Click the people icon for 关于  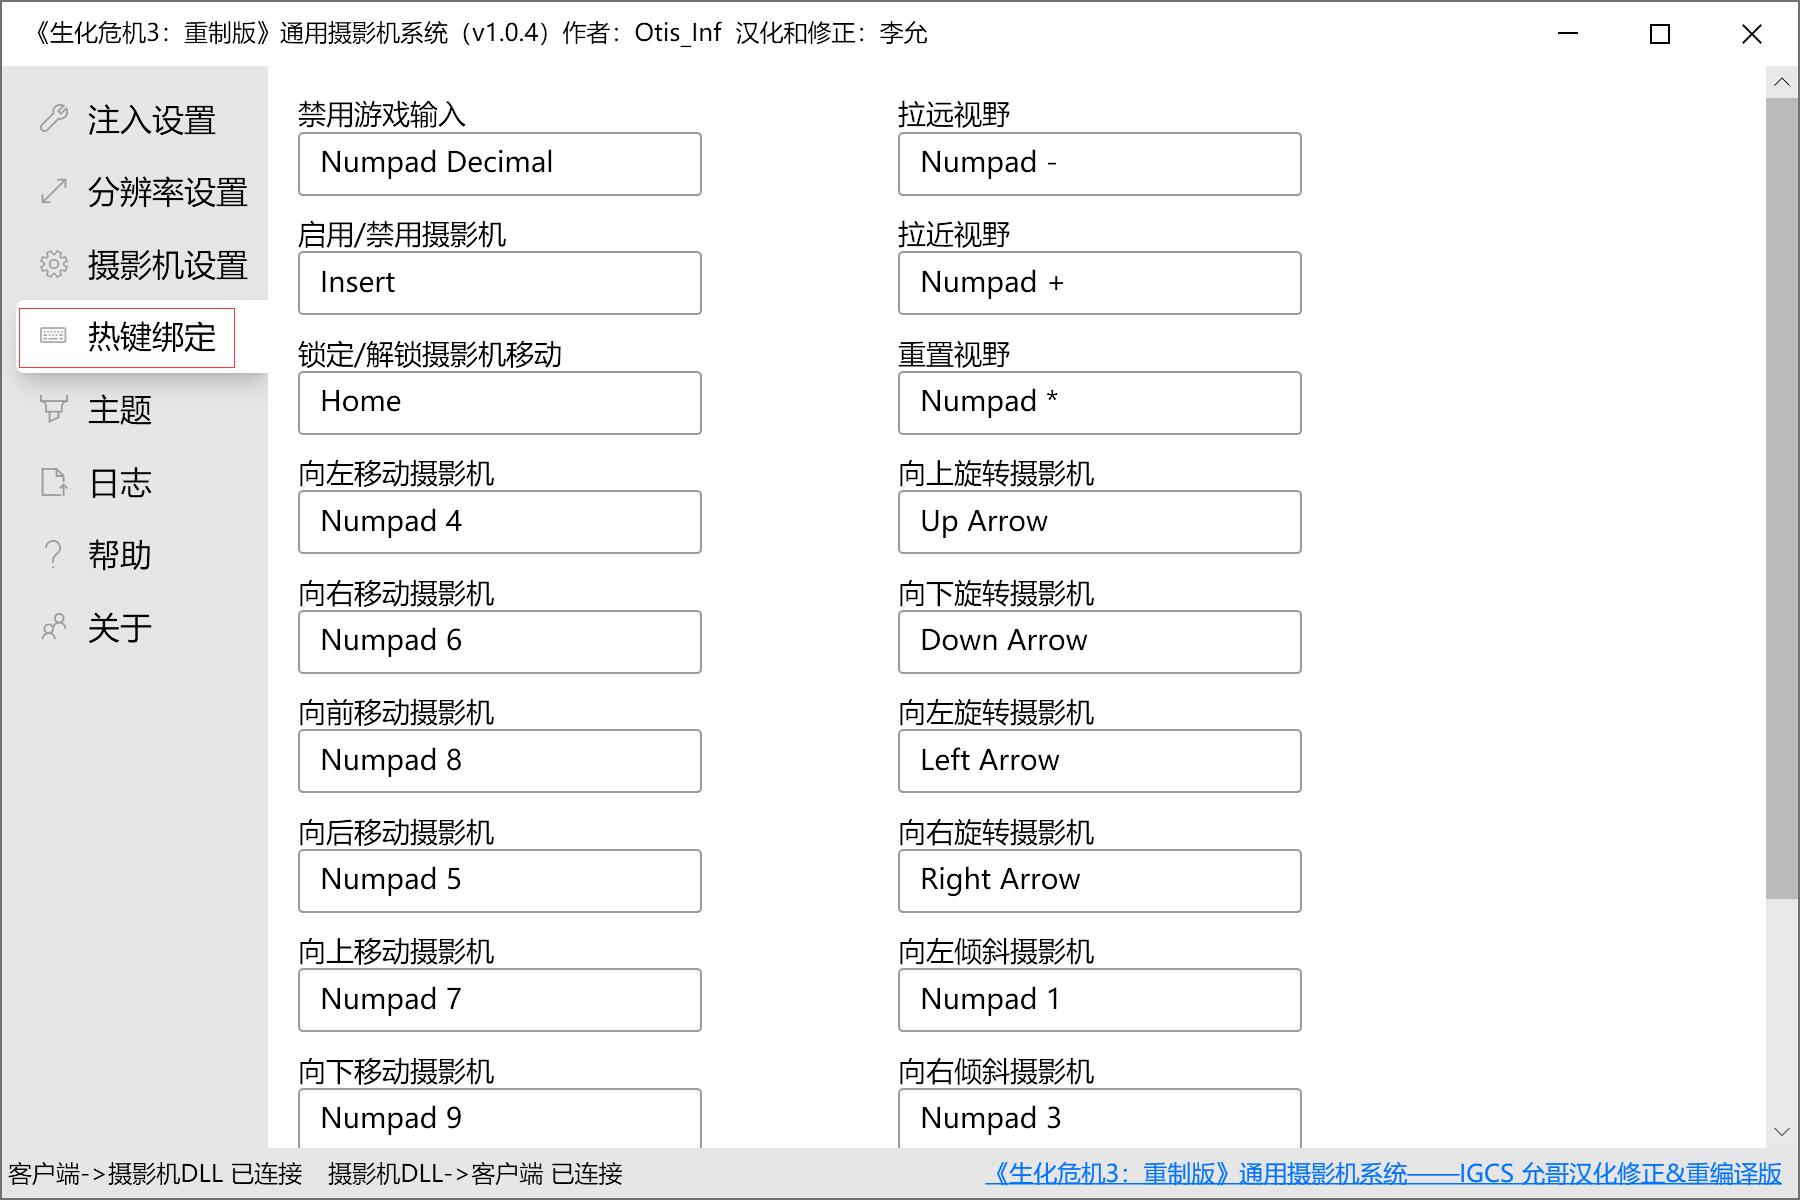pos(54,627)
